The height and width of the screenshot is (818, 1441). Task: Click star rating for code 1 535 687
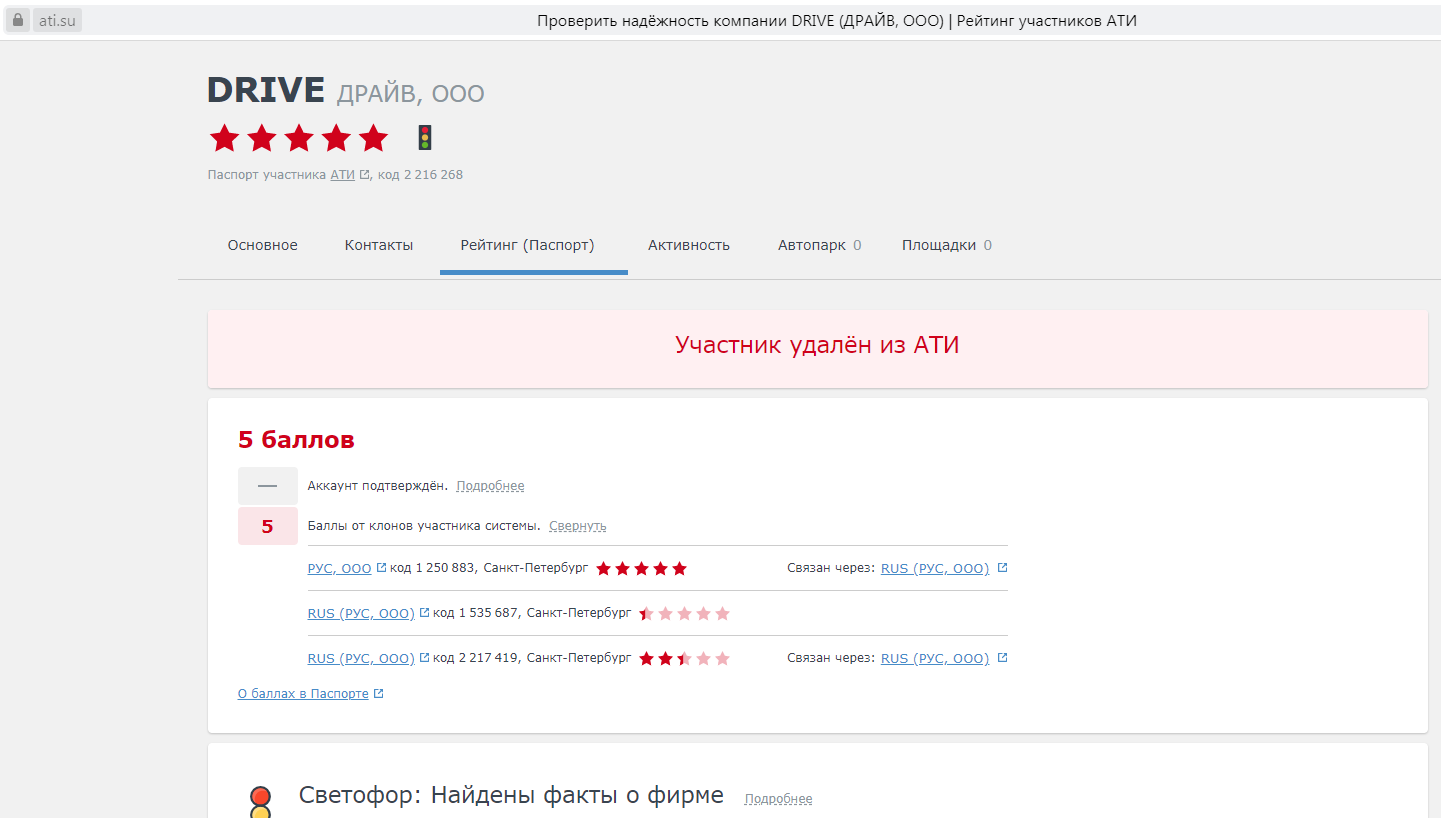pos(685,614)
